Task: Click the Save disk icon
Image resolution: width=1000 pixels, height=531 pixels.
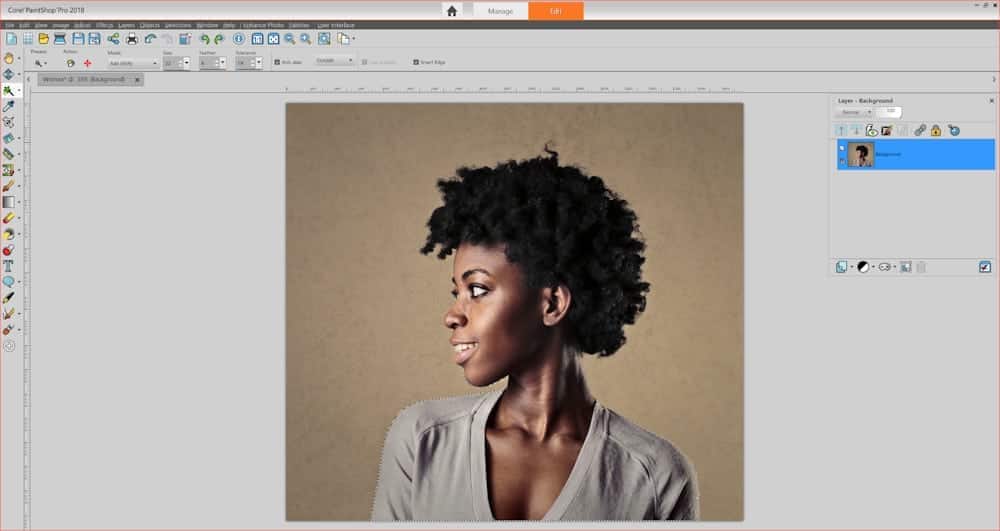Action: pos(77,39)
